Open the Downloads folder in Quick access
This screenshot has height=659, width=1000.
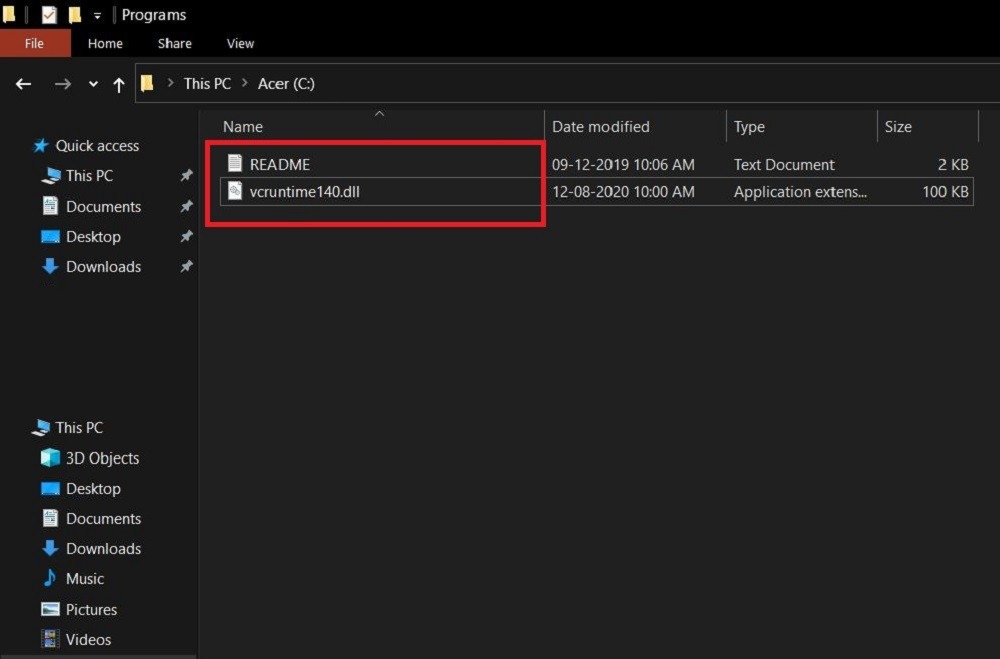pyautogui.click(x=101, y=266)
